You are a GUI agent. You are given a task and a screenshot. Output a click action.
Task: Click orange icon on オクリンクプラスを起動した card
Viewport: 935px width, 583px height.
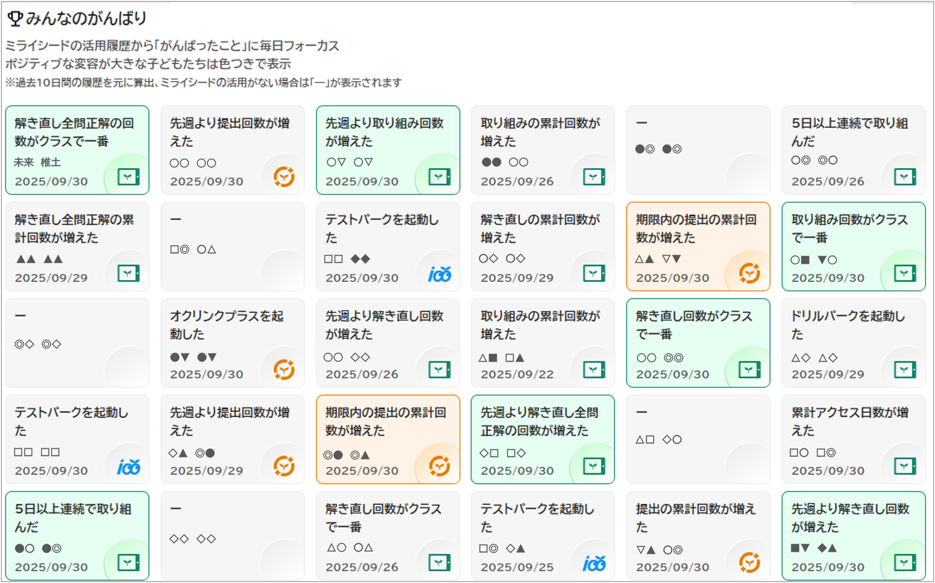[x=284, y=370]
